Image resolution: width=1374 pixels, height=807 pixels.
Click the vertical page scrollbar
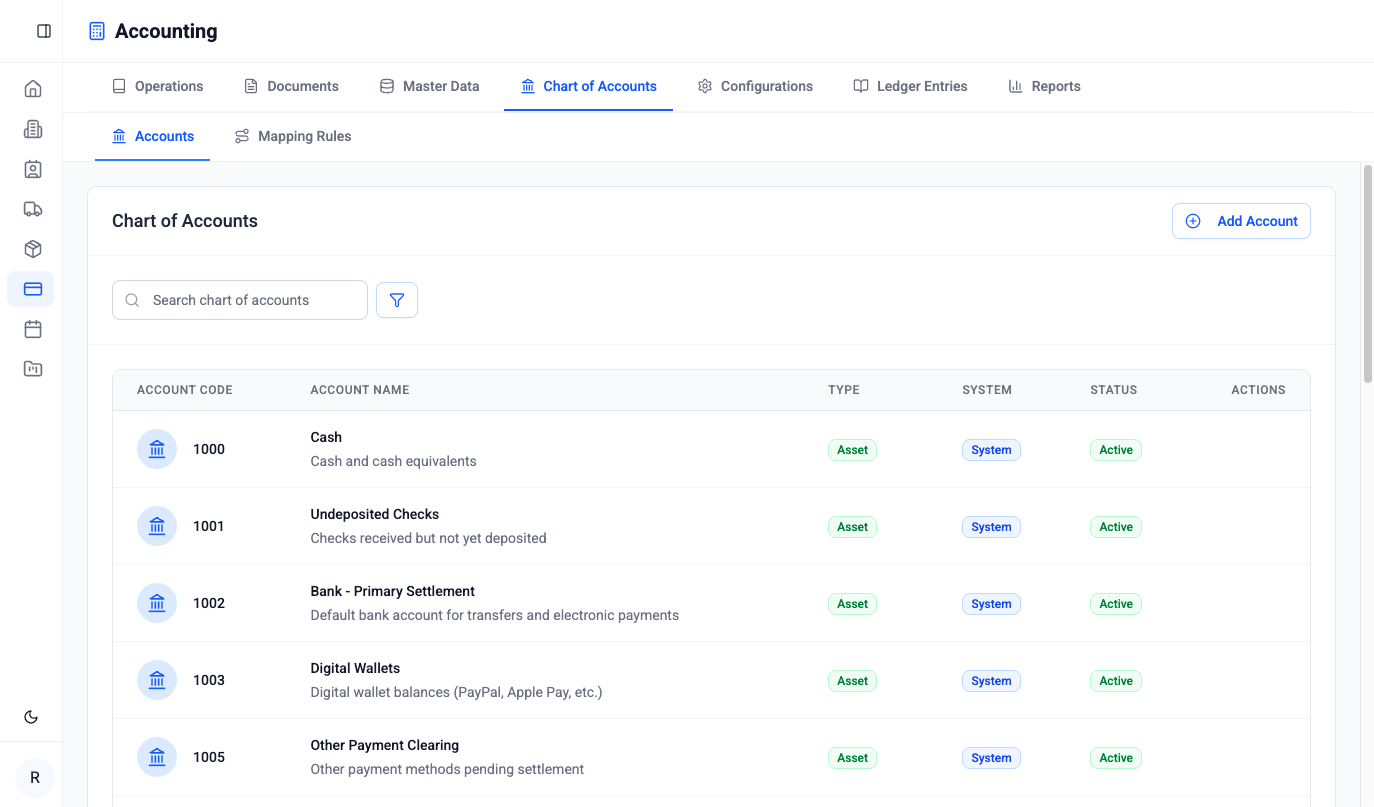point(1367,275)
